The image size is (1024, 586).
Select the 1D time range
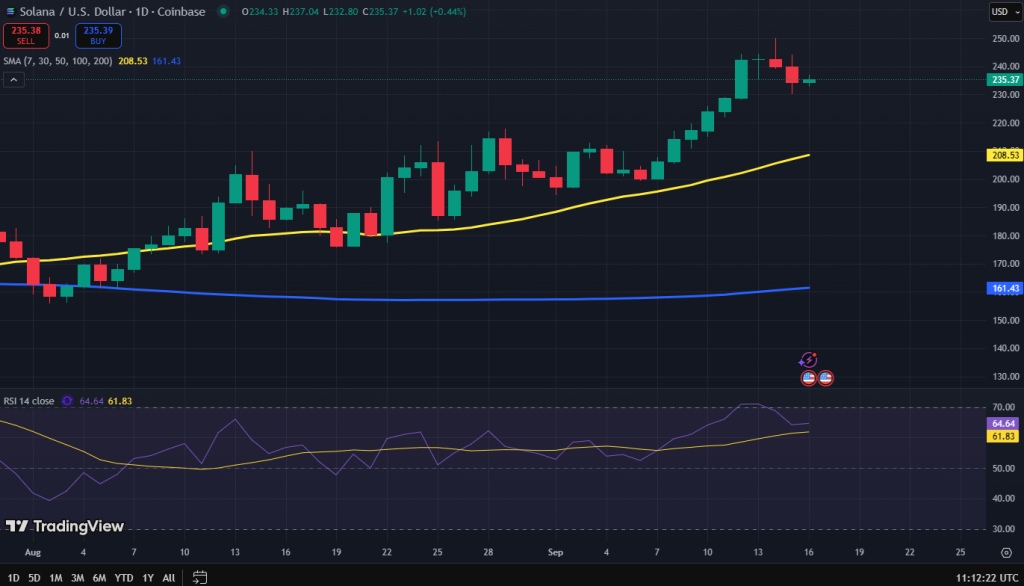point(13,578)
